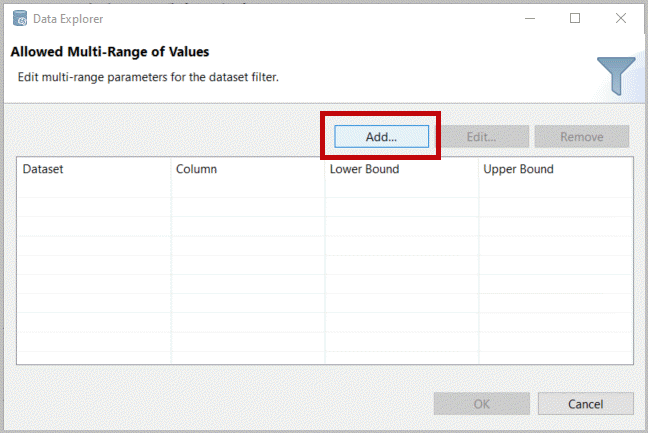648x433 pixels.
Task: Click the Upper Bound column header
Action: [518, 169]
